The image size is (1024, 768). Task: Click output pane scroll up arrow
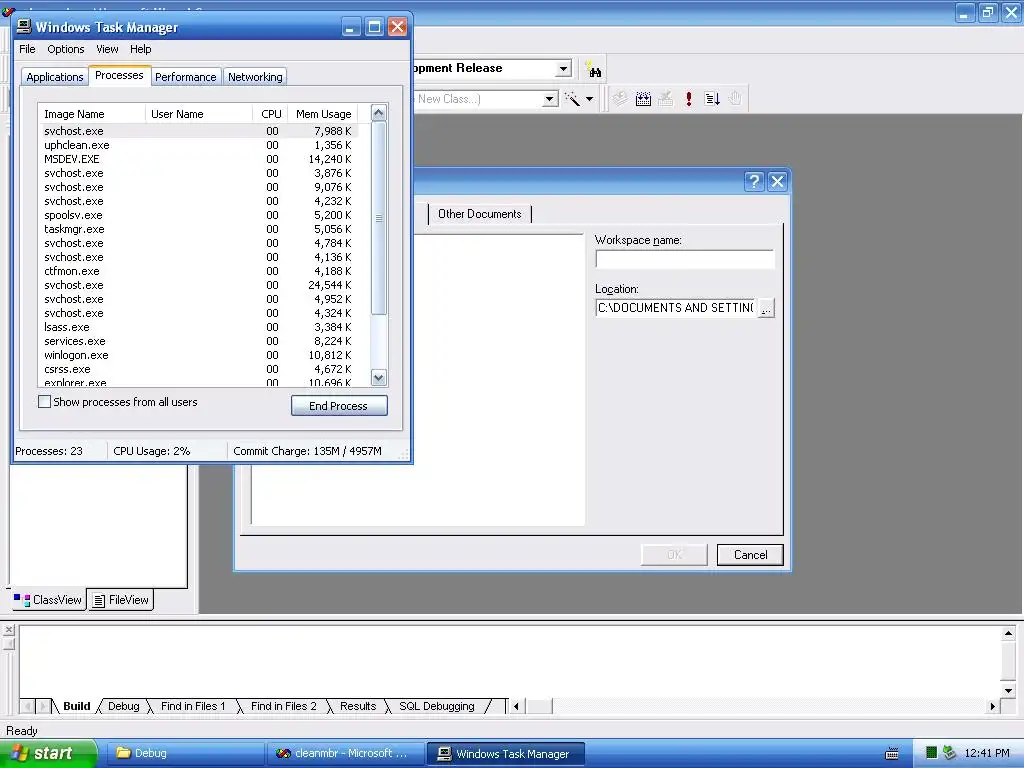1008,633
